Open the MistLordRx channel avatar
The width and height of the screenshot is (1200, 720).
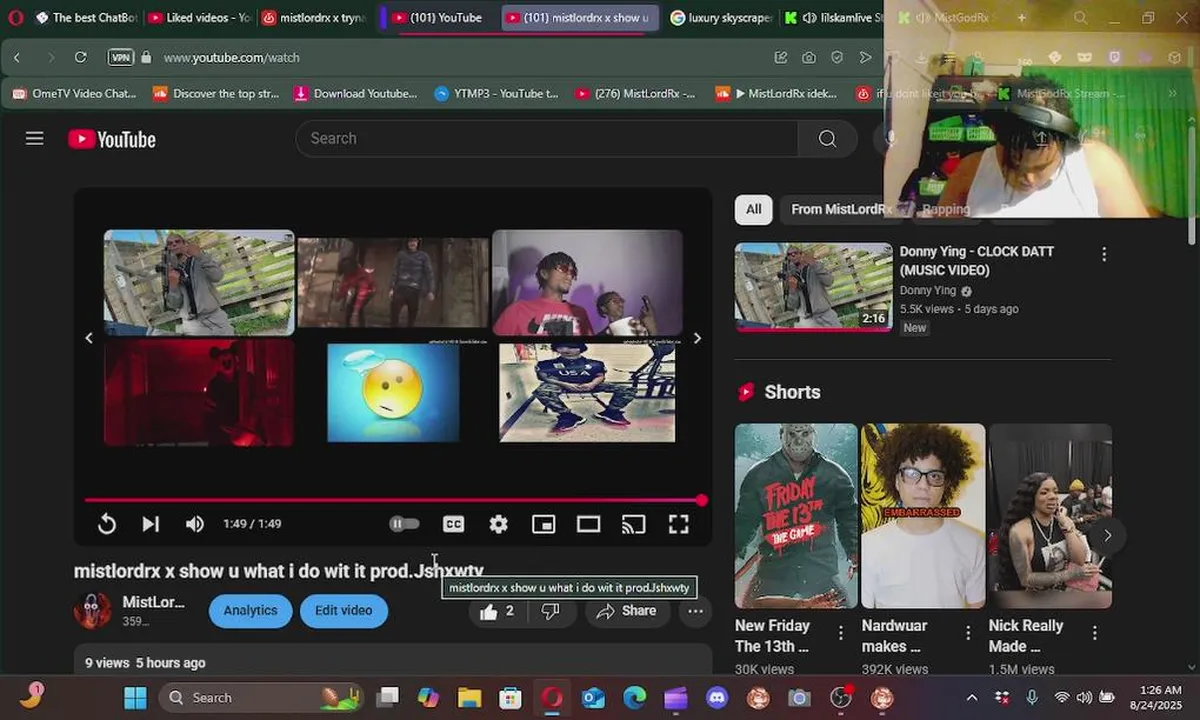pyautogui.click(x=93, y=610)
